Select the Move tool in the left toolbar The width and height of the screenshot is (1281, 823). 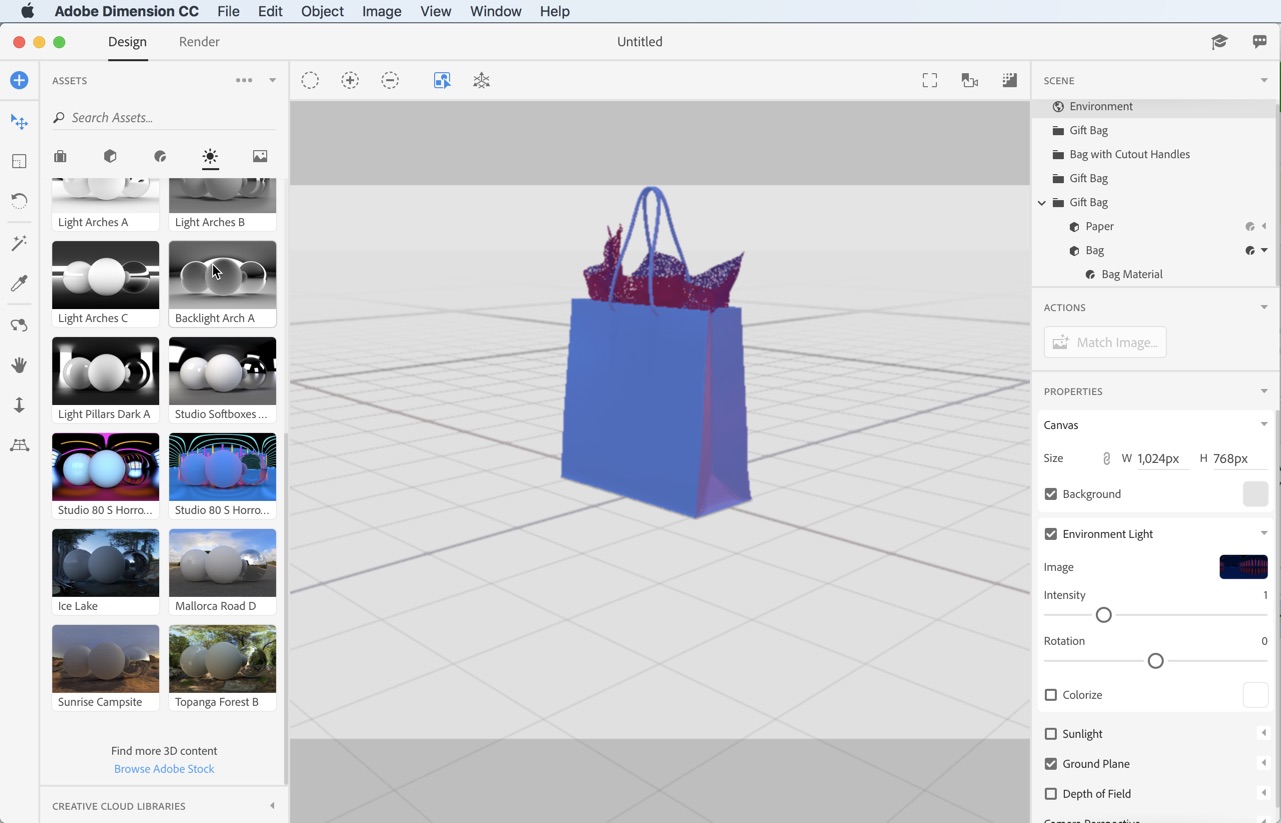coord(19,122)
